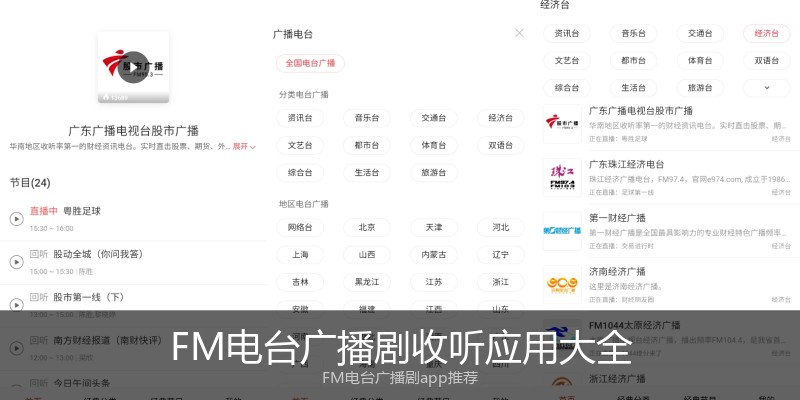Close the 广播电台 category panel
The image size is (800, 400).
[x=519, y=33]
